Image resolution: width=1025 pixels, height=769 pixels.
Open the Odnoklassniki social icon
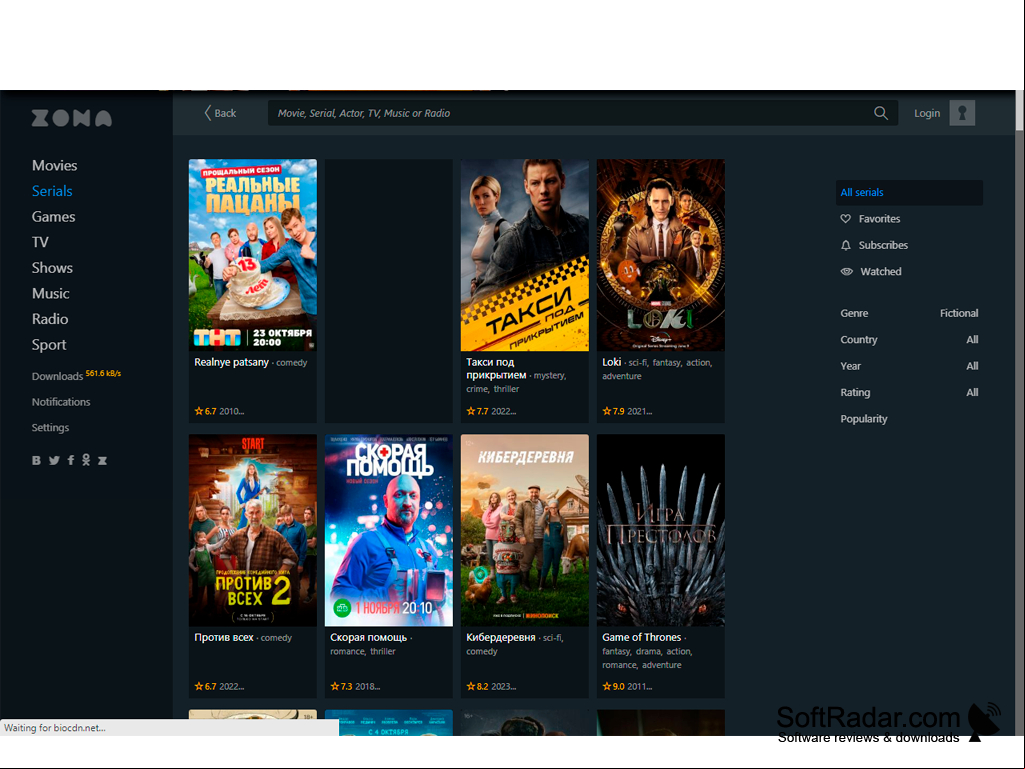[x=86, y=460]
